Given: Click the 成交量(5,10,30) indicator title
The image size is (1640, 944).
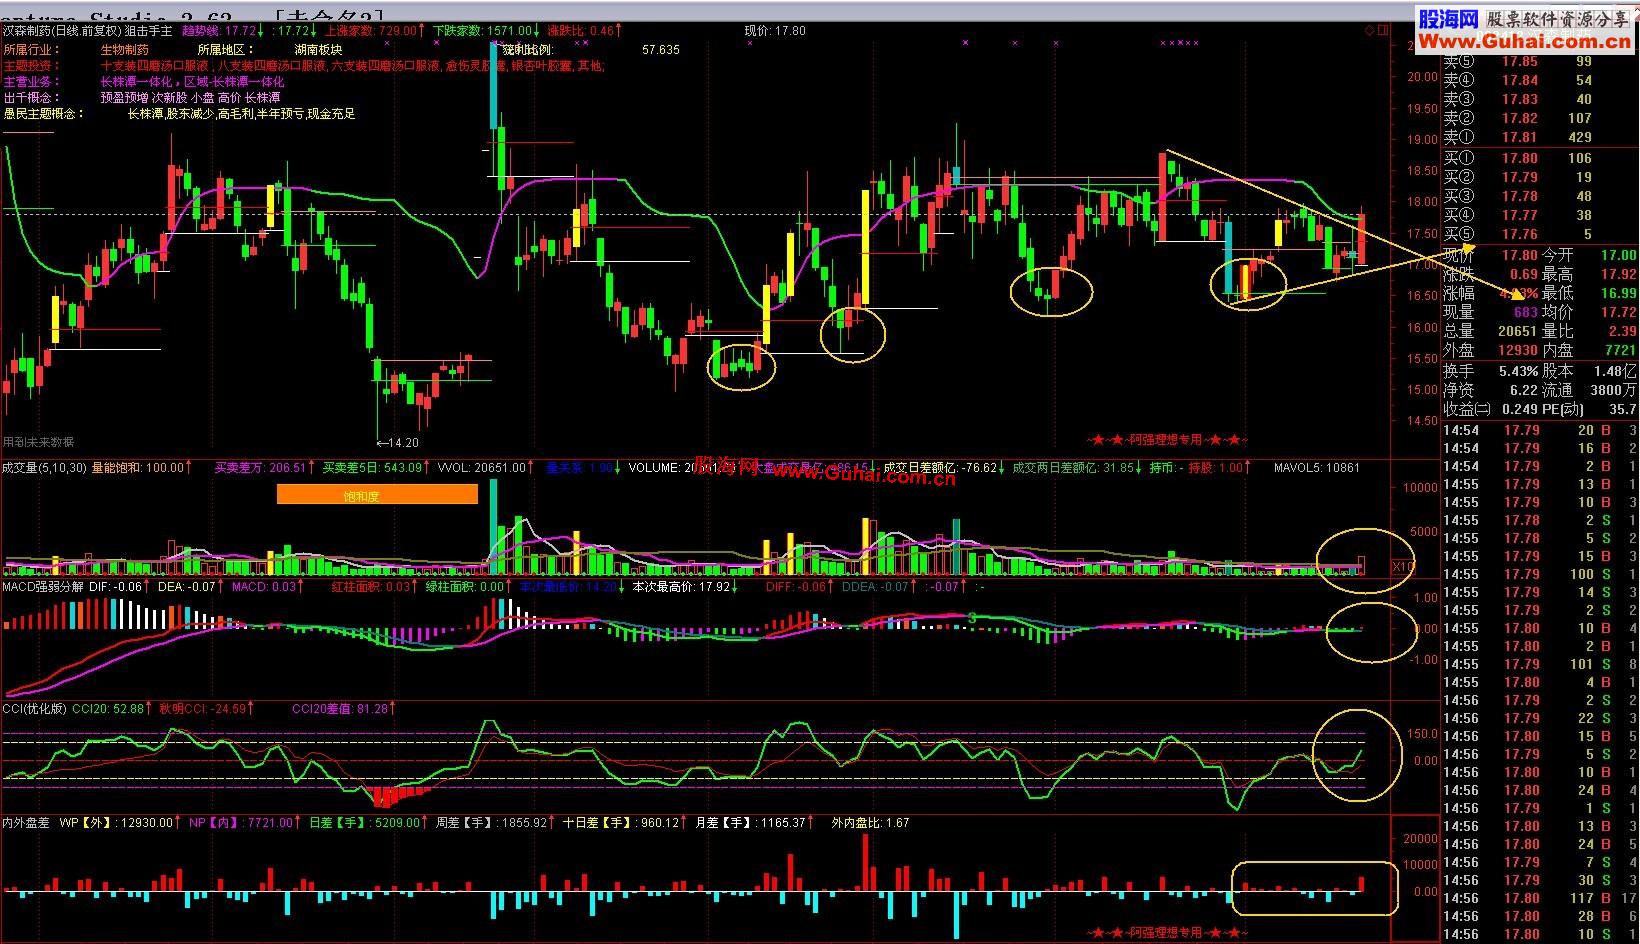Looking at the screenshot, I should tap(44, 467).
